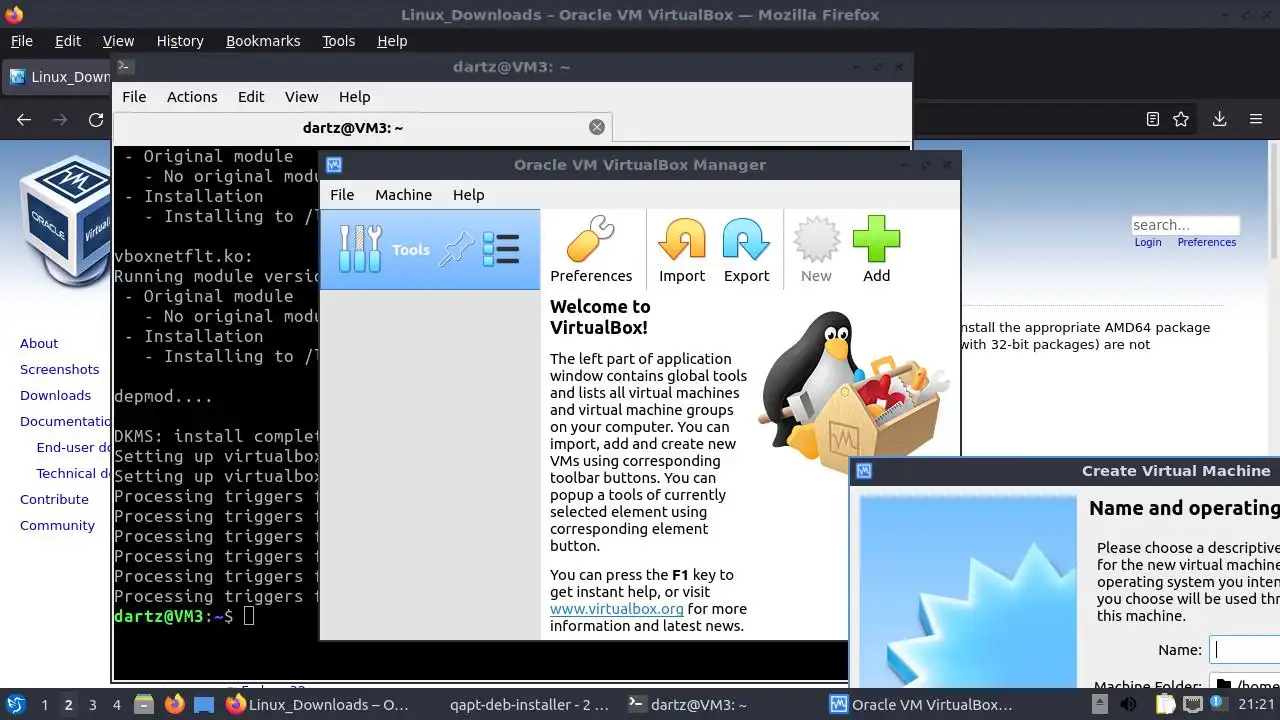
Task: Click the webpage search box
Action: pos(1185,225)
